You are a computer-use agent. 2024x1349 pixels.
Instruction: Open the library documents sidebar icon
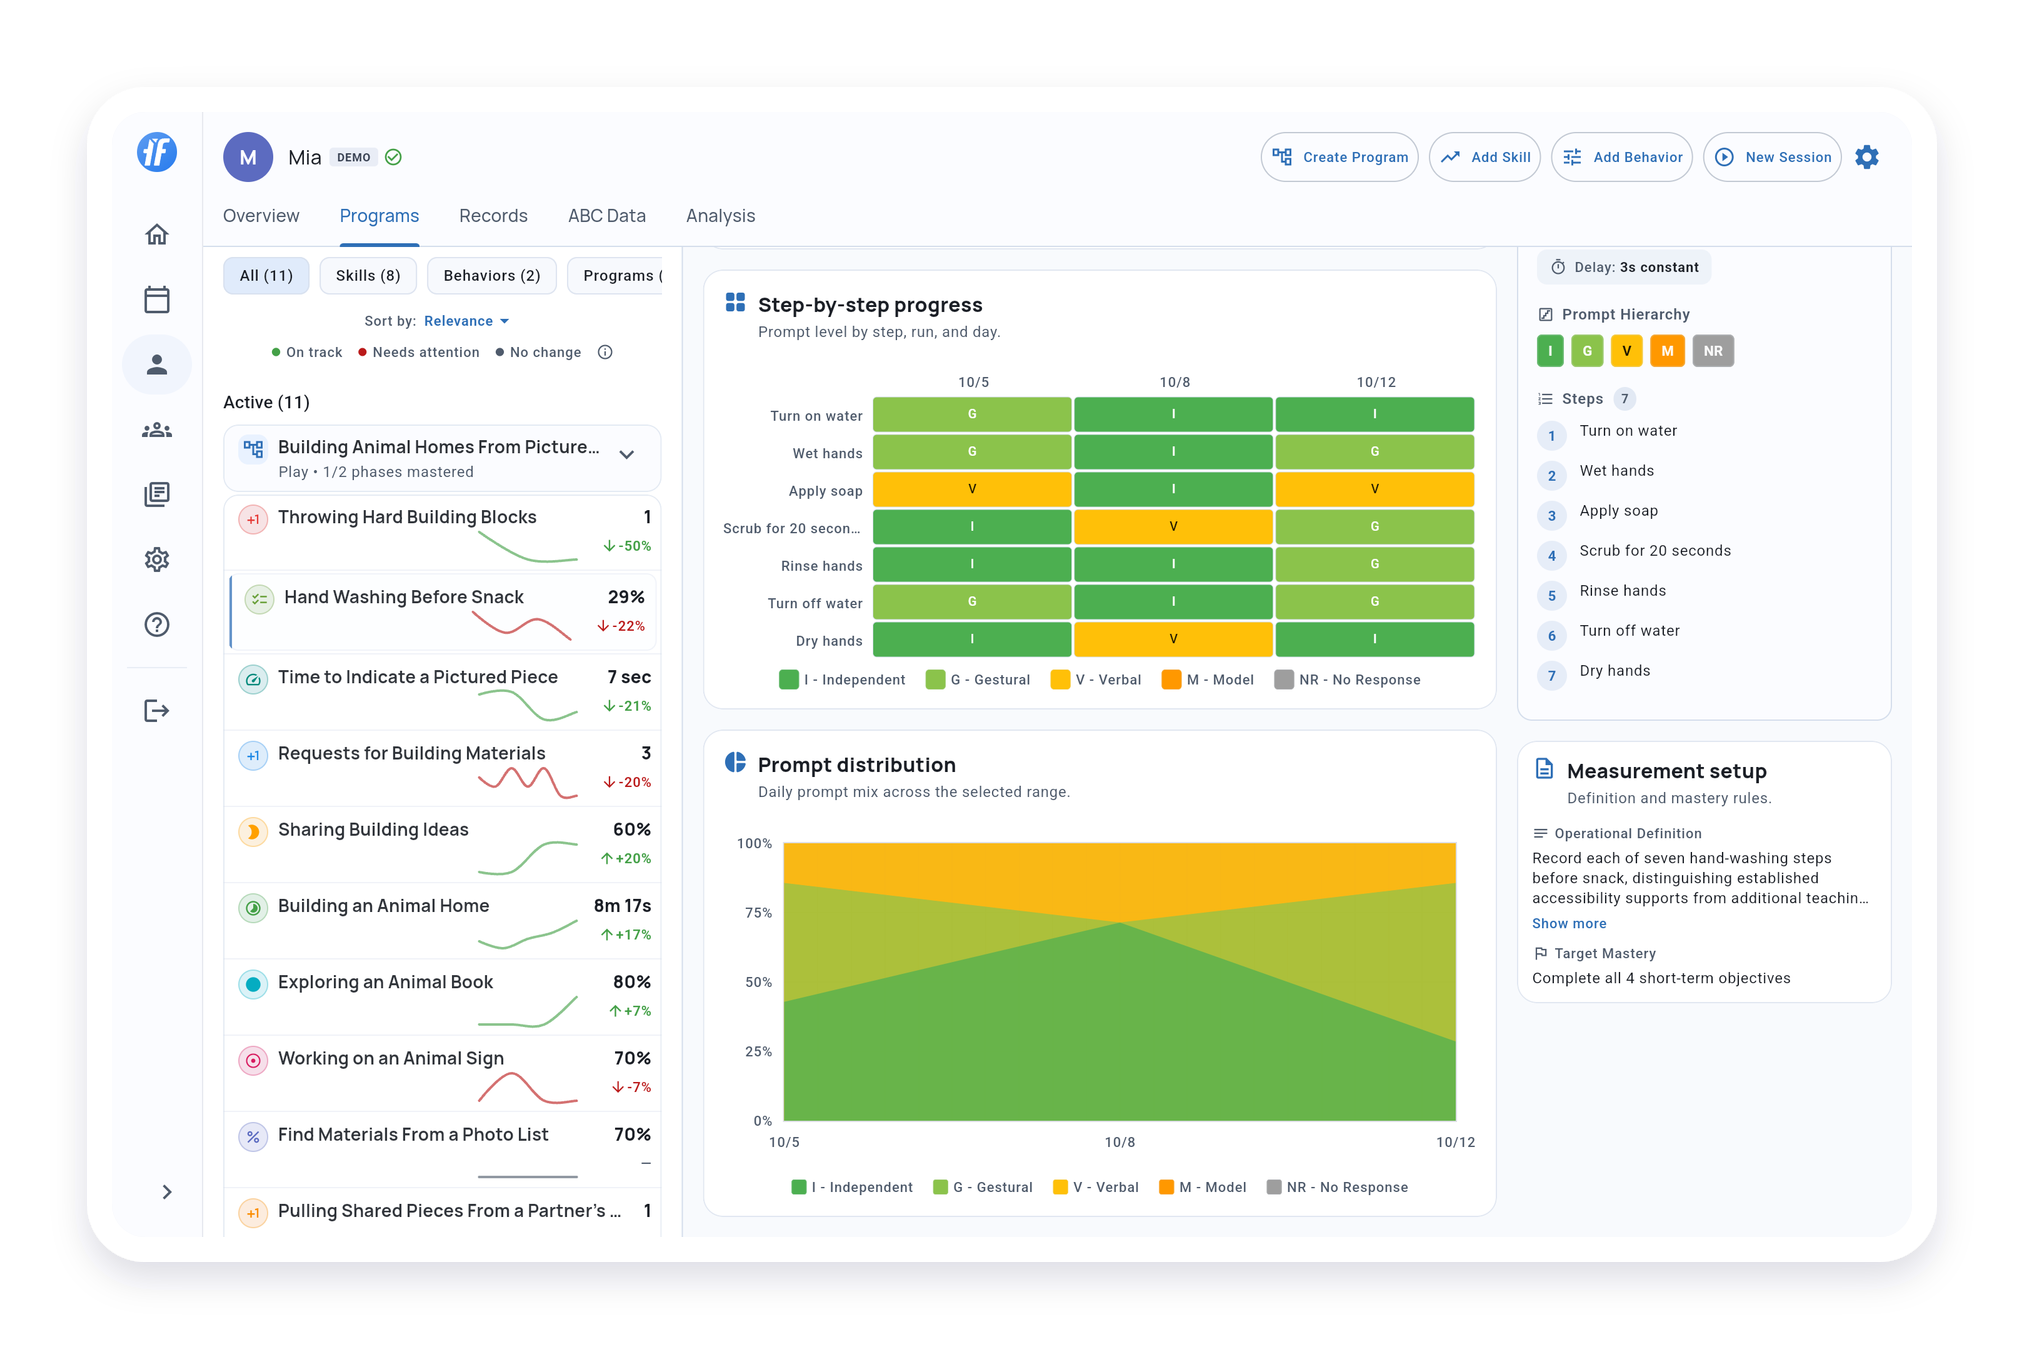click(157, 494)
